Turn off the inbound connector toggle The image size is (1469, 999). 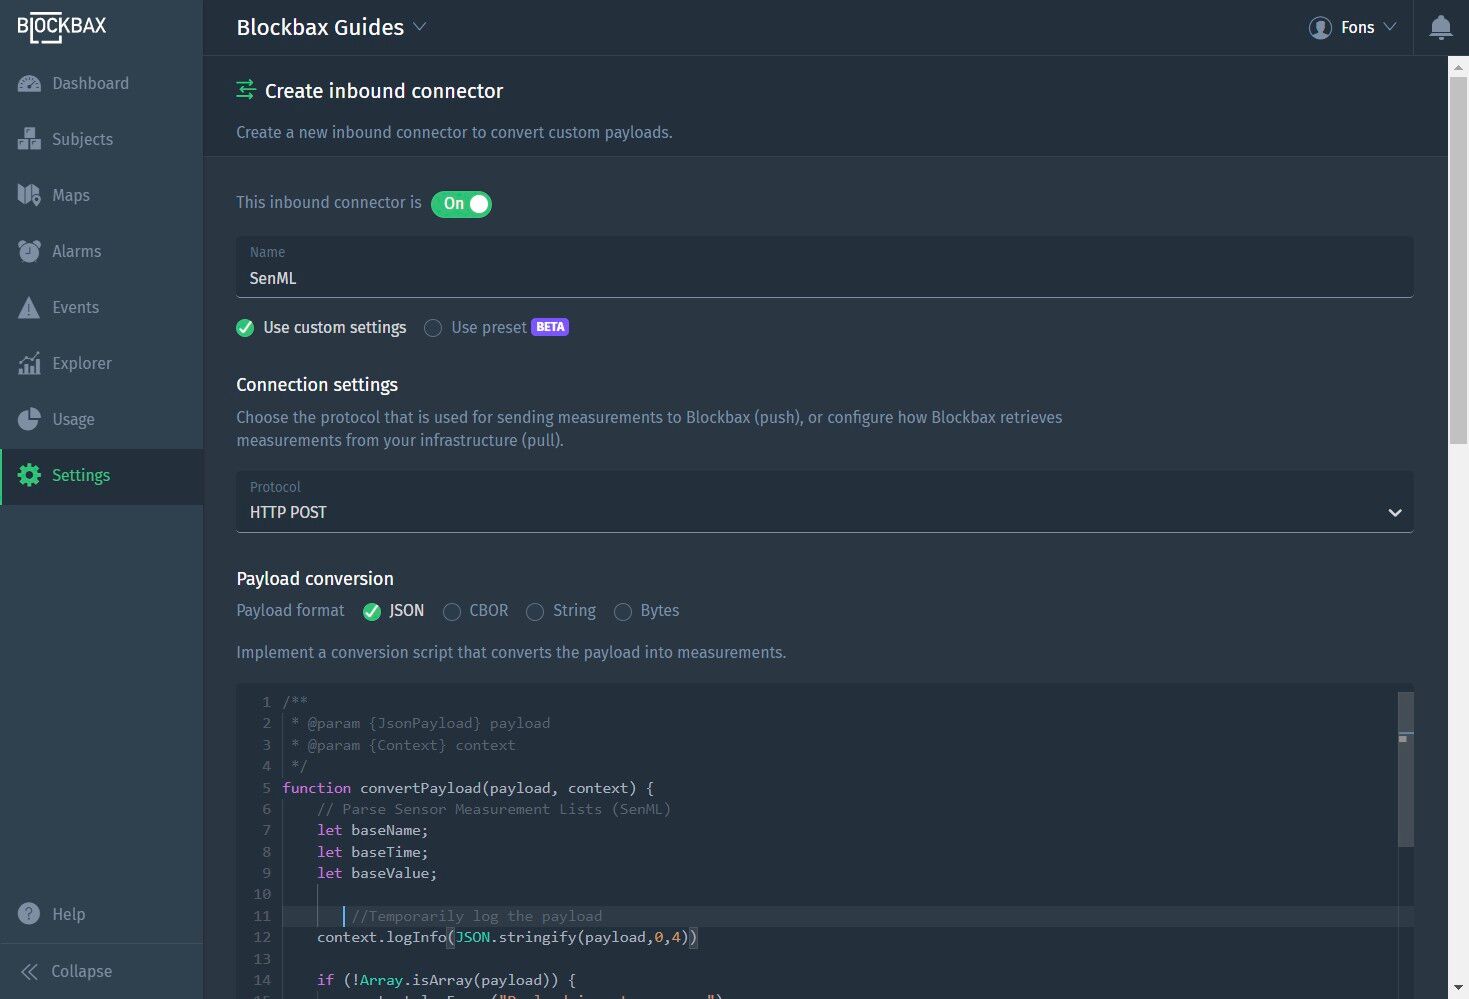tap(461, 204)
